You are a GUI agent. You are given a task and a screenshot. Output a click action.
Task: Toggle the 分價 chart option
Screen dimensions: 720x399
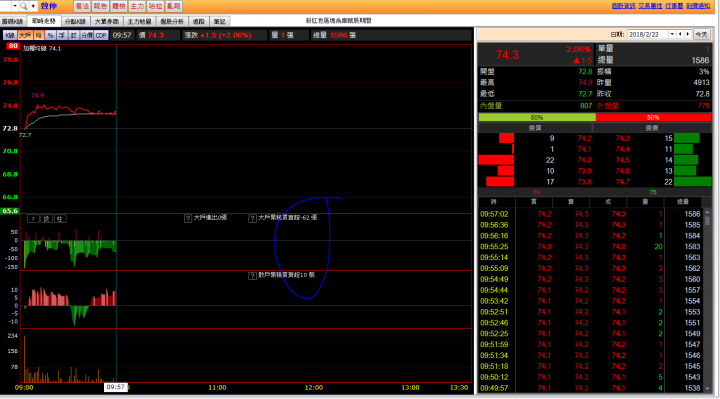point(87,35)
